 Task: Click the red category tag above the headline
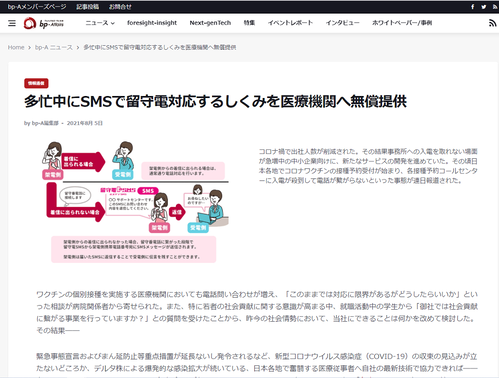pos(36,83)
